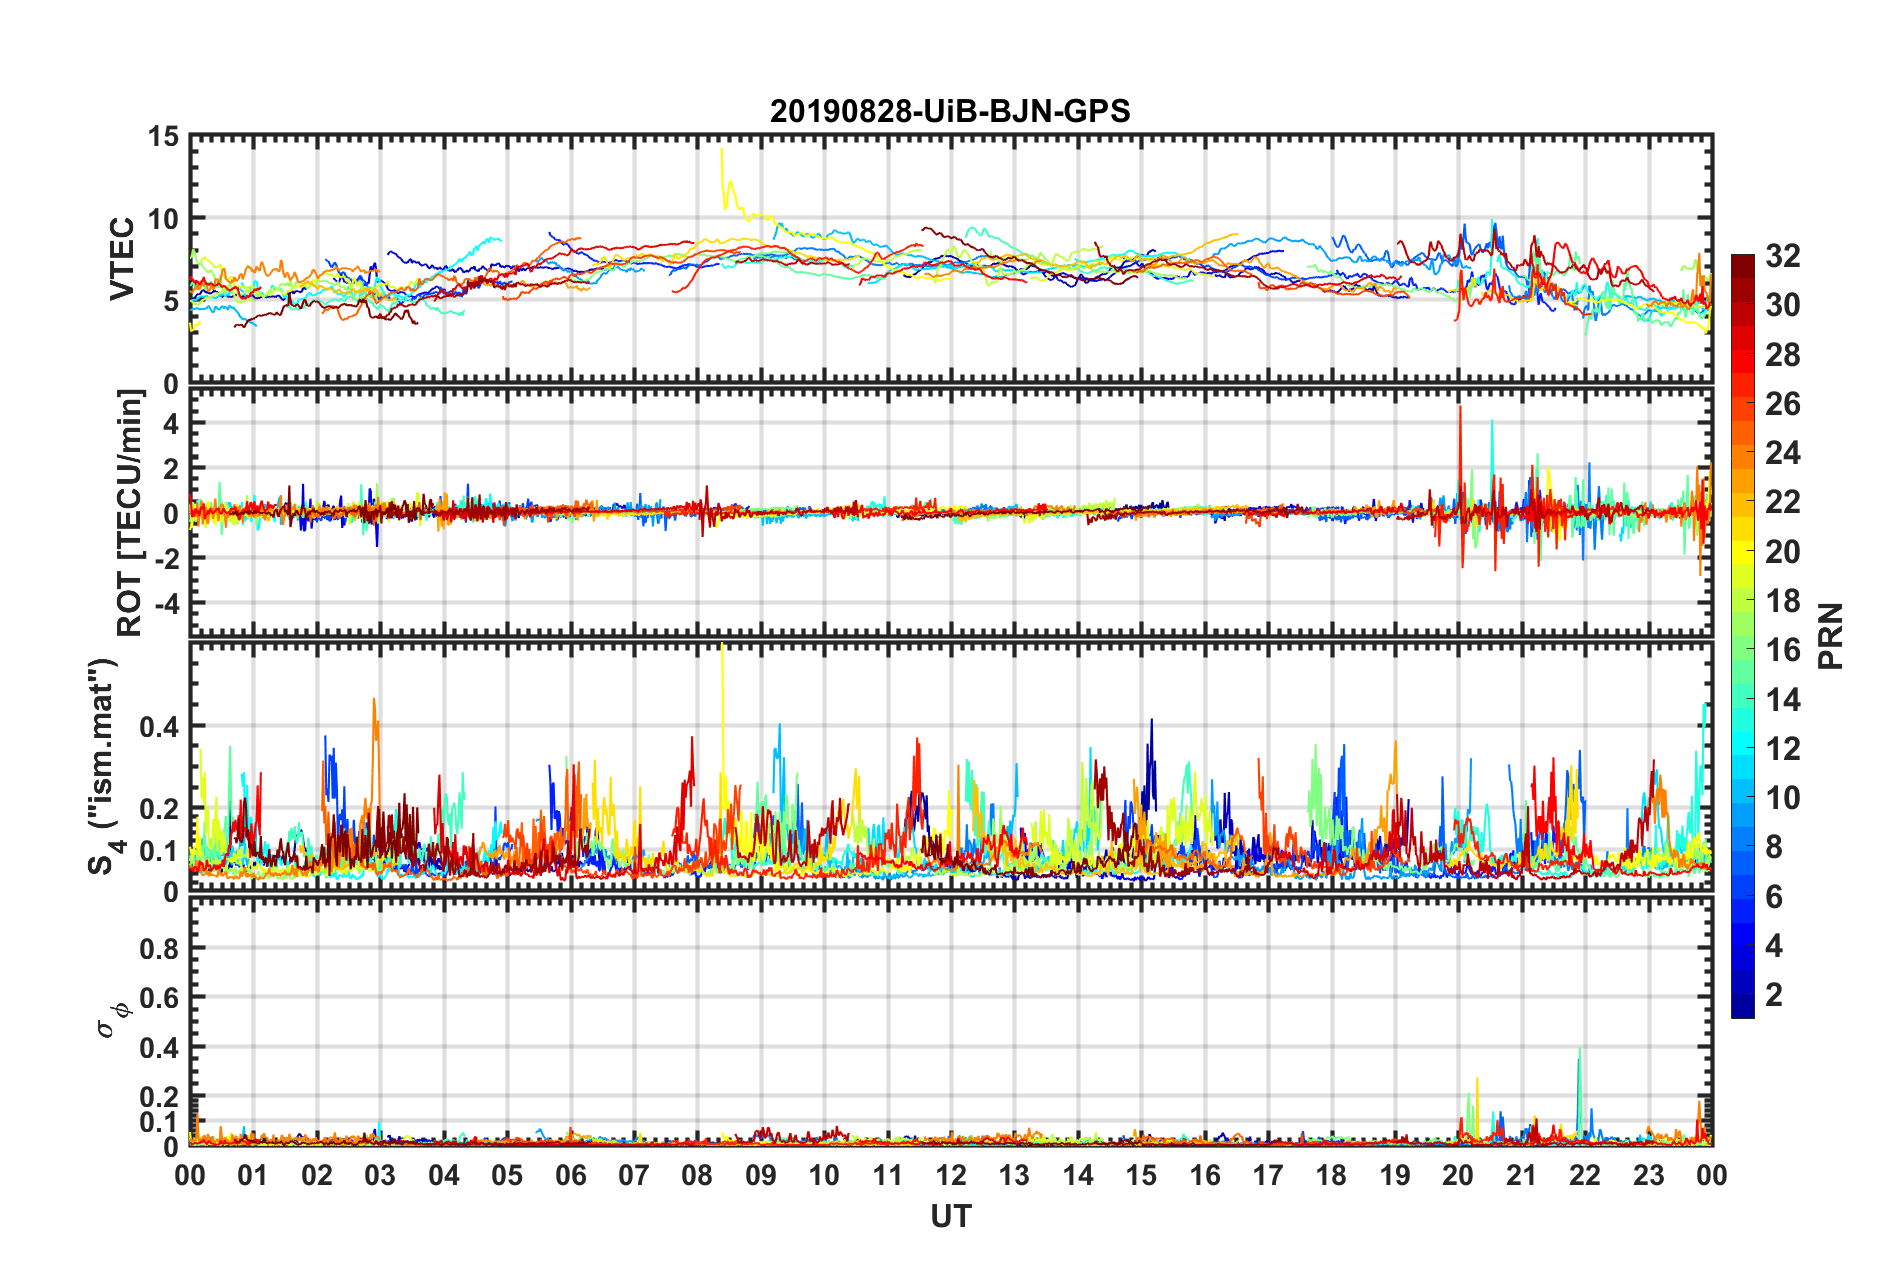Click sigma phi axis tick label 0.8
The height and width of the screenshot is (1272, 1902).
click(159, 948)
